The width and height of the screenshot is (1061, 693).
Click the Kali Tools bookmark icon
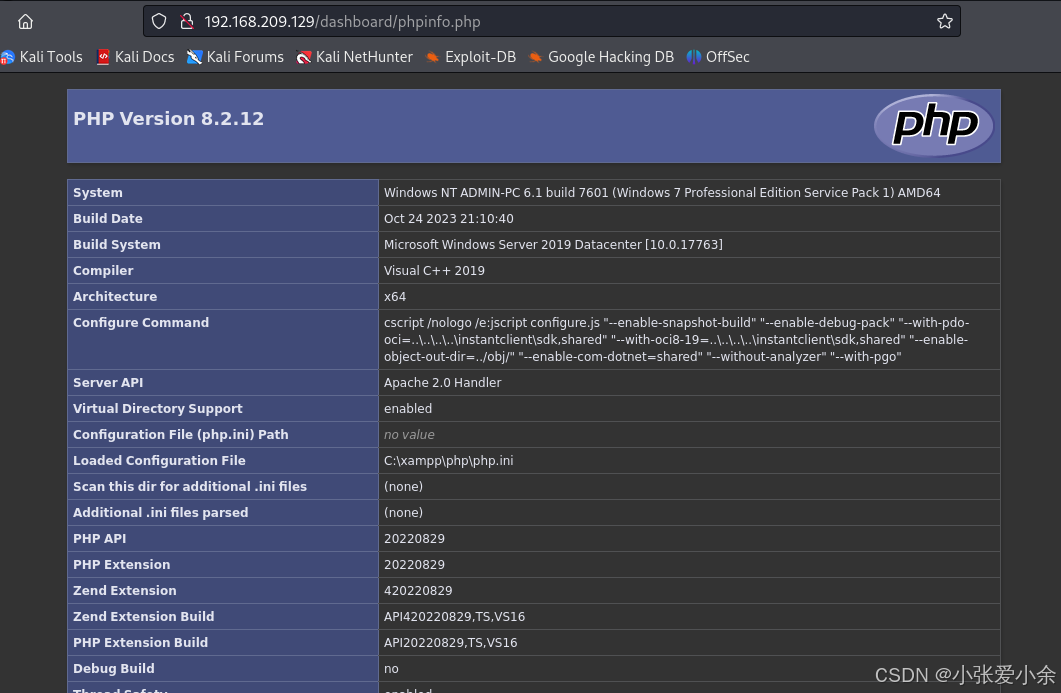point(7,58)
